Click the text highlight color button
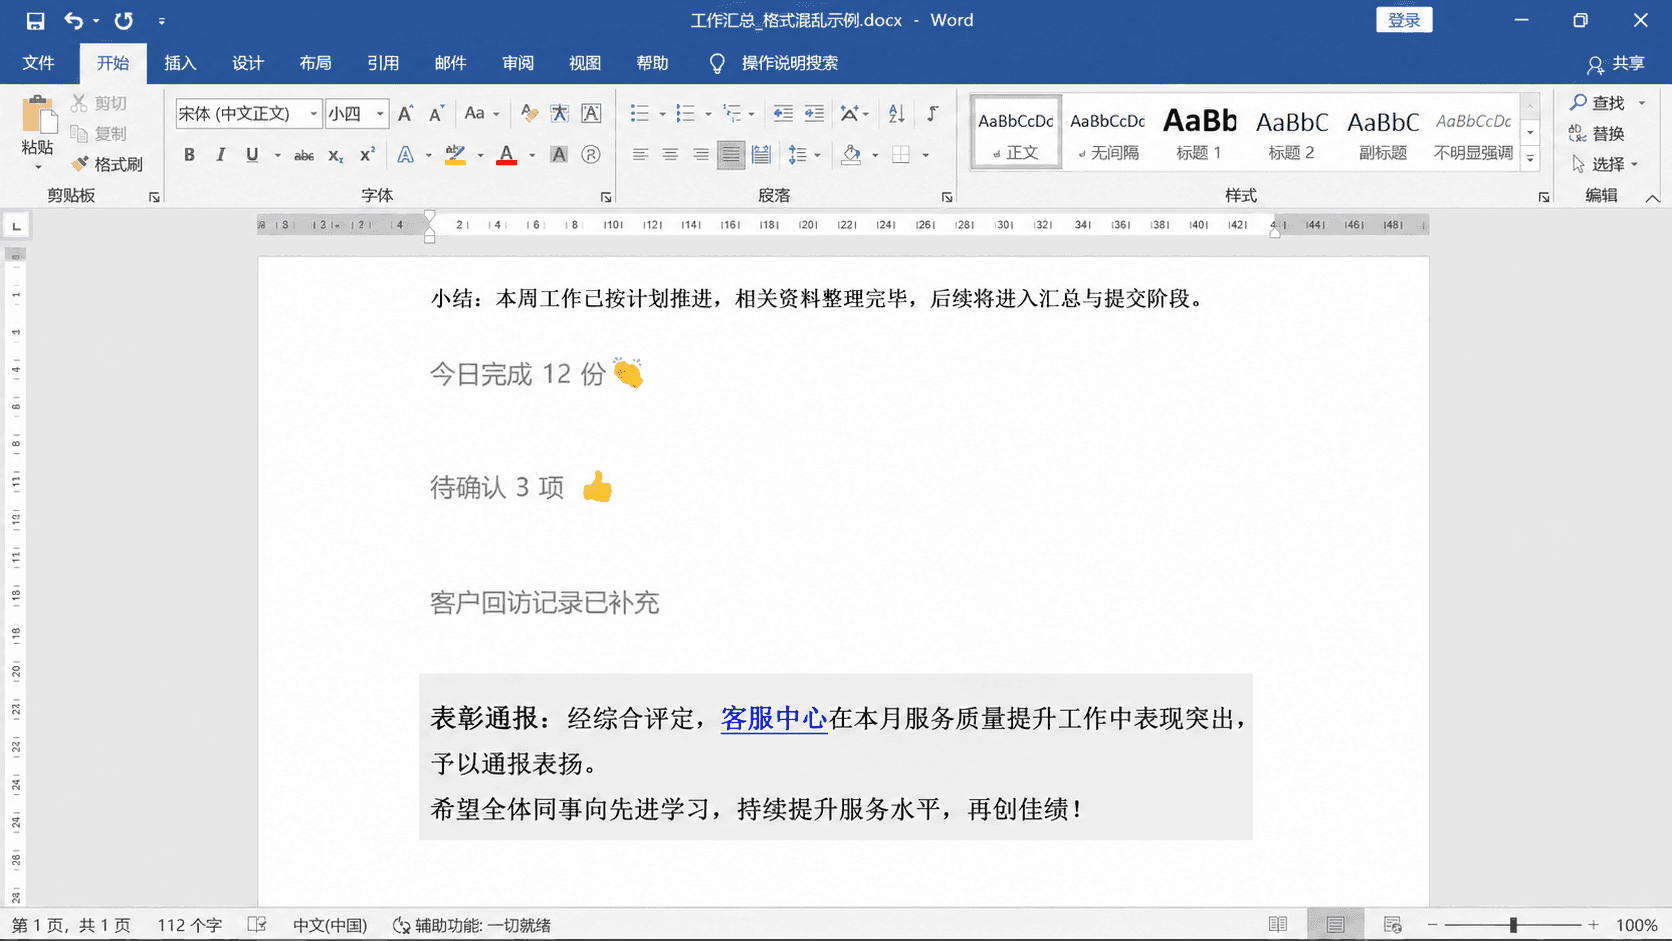Image resolution: width=1672 pixels, height=941 pixels. (455, 154)
